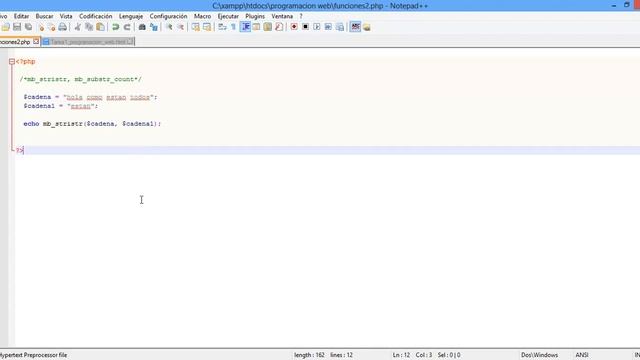
Task: Click the Zoom In toolbar icon
Action: [169, 27]
